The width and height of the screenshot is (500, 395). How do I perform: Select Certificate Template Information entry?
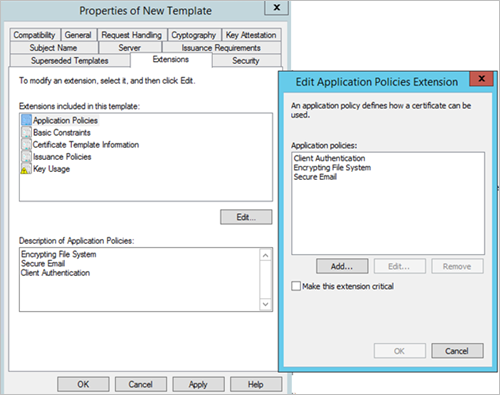pyautogui.click(x=86, y=144)
